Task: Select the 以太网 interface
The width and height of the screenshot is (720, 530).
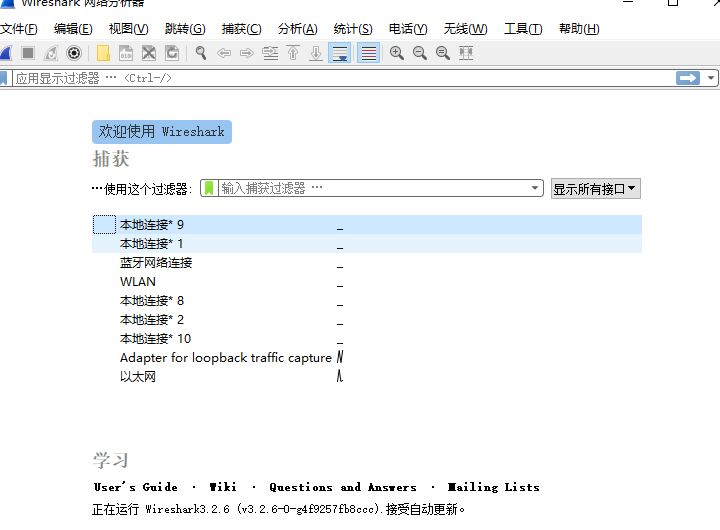Action: point(367,377)
